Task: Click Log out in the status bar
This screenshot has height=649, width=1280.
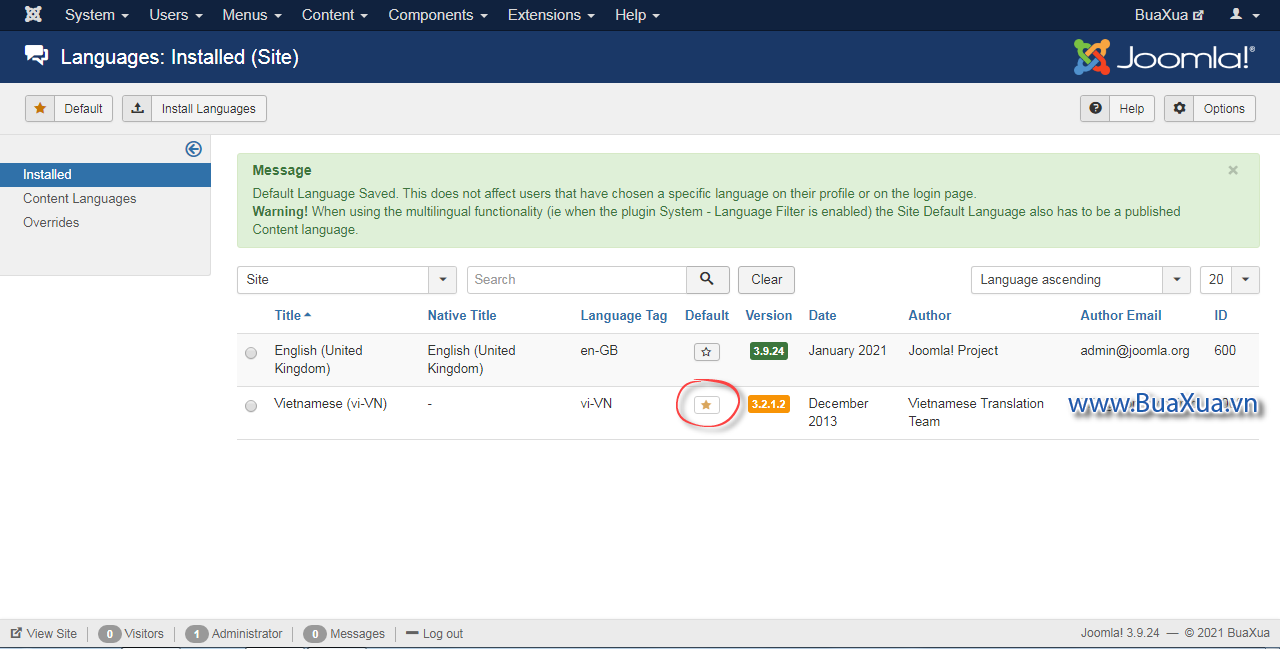Action: coord(435,634)
